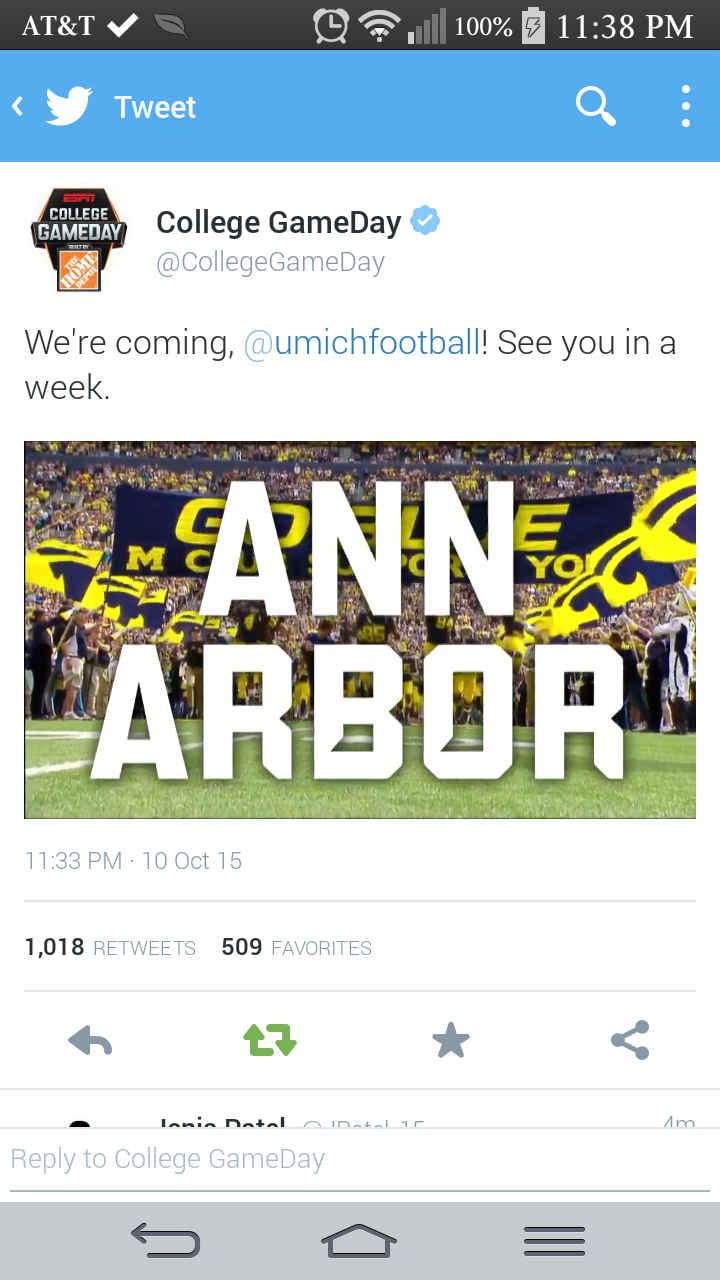Tap the Twitter bird logo
Viewport: 720px width, 1280px height.
69,106
